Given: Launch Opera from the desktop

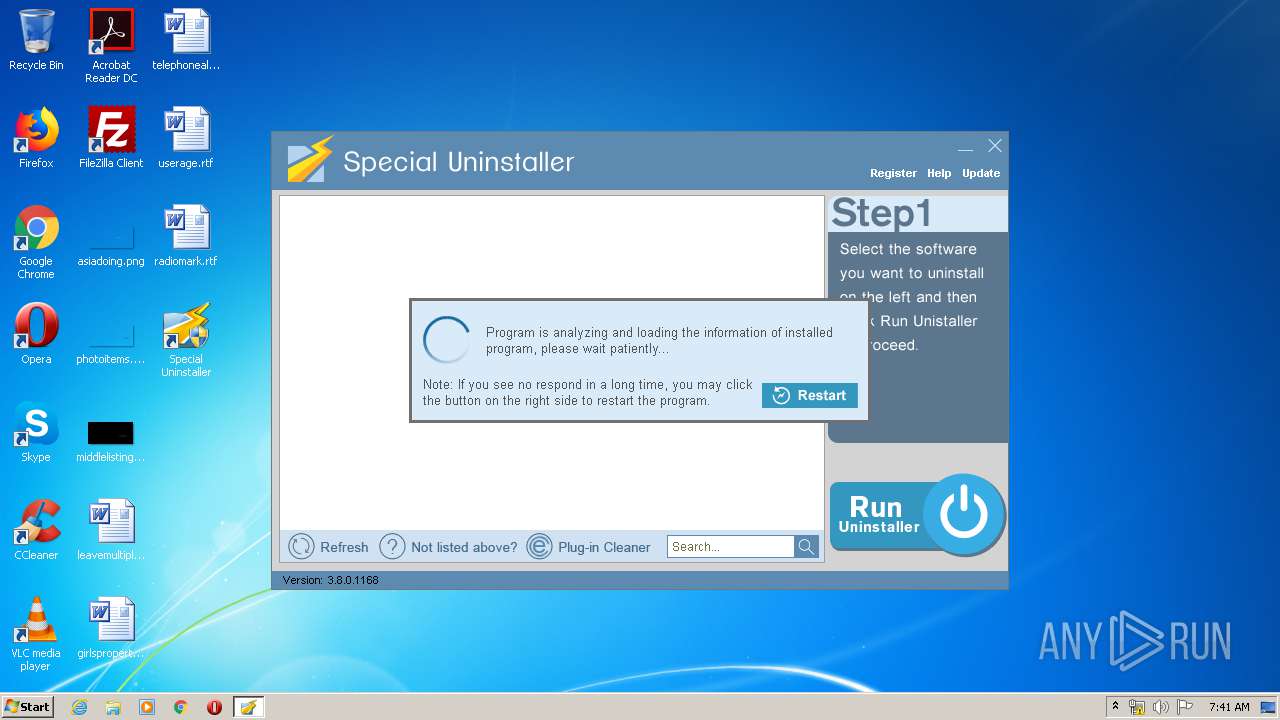Looking at the screenshot, I should [x=36, y=334].
